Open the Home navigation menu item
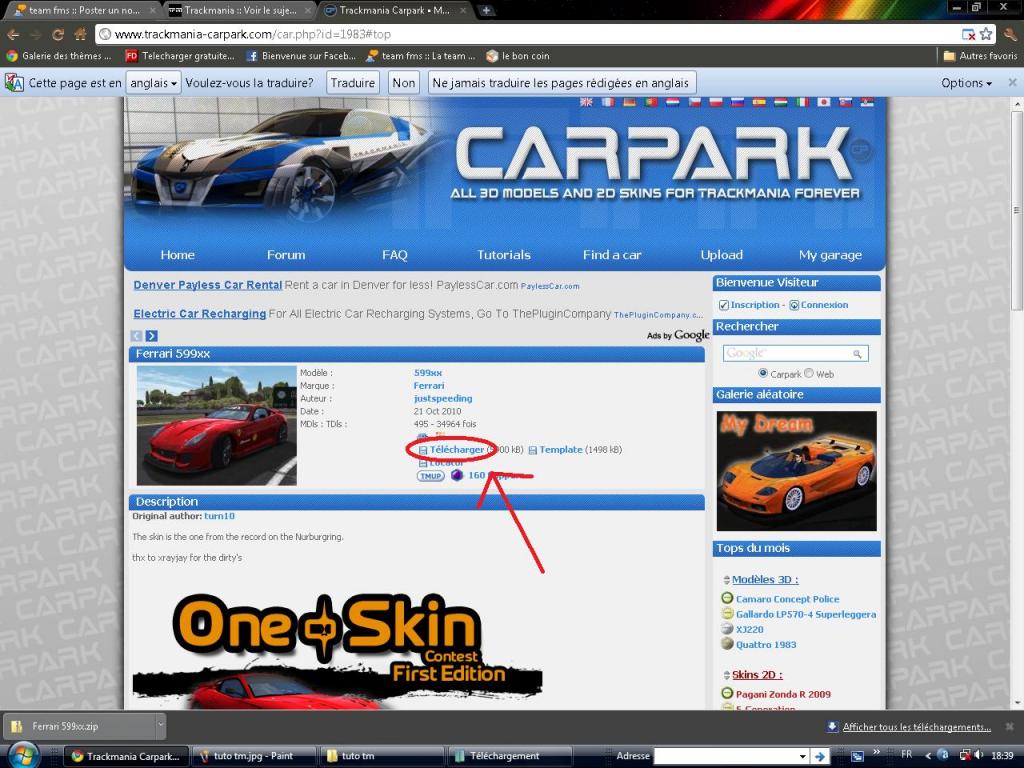This screenshot has width=1024, height=768. pos(178,255)
